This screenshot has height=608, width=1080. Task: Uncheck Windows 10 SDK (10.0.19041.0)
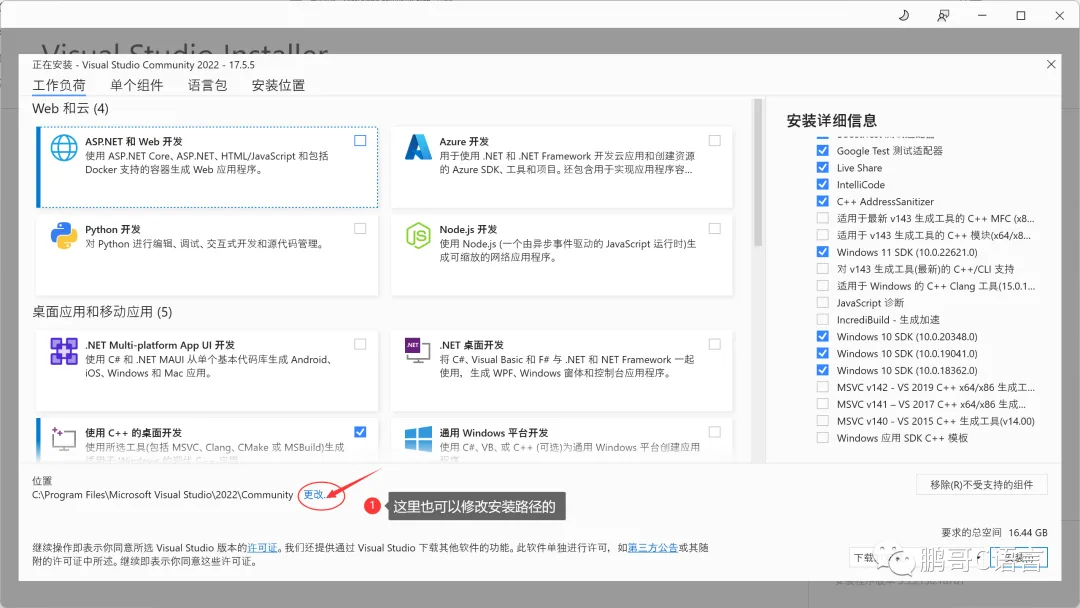click(822, 353)
